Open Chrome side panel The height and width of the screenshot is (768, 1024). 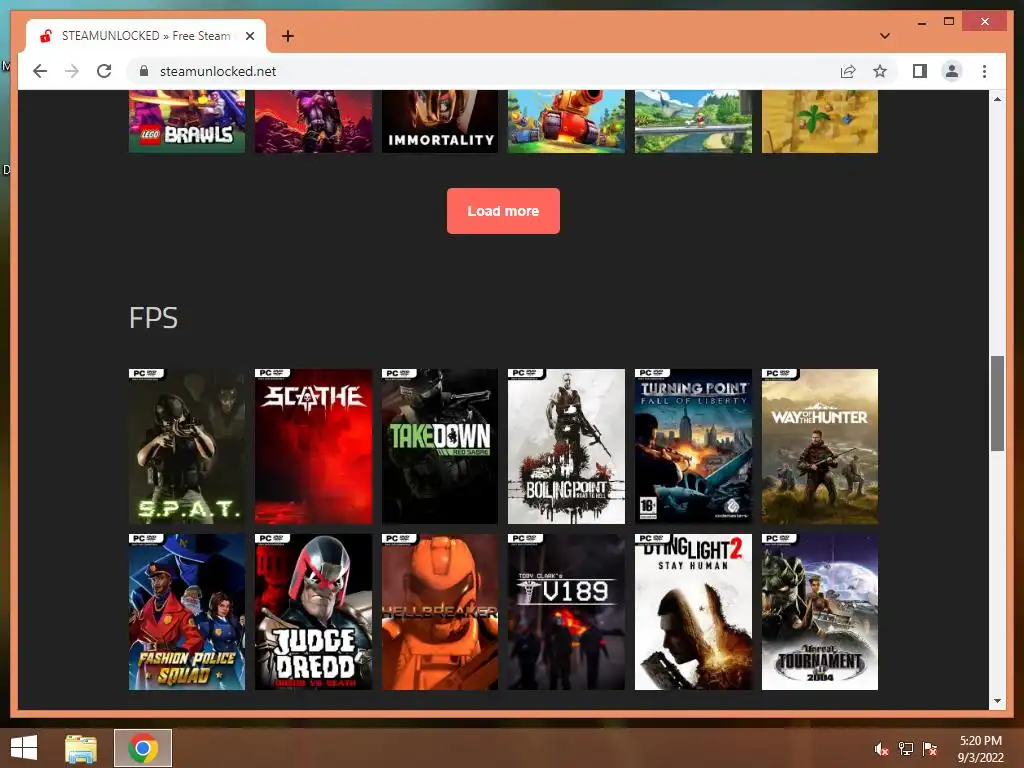[x=920, y=71]
